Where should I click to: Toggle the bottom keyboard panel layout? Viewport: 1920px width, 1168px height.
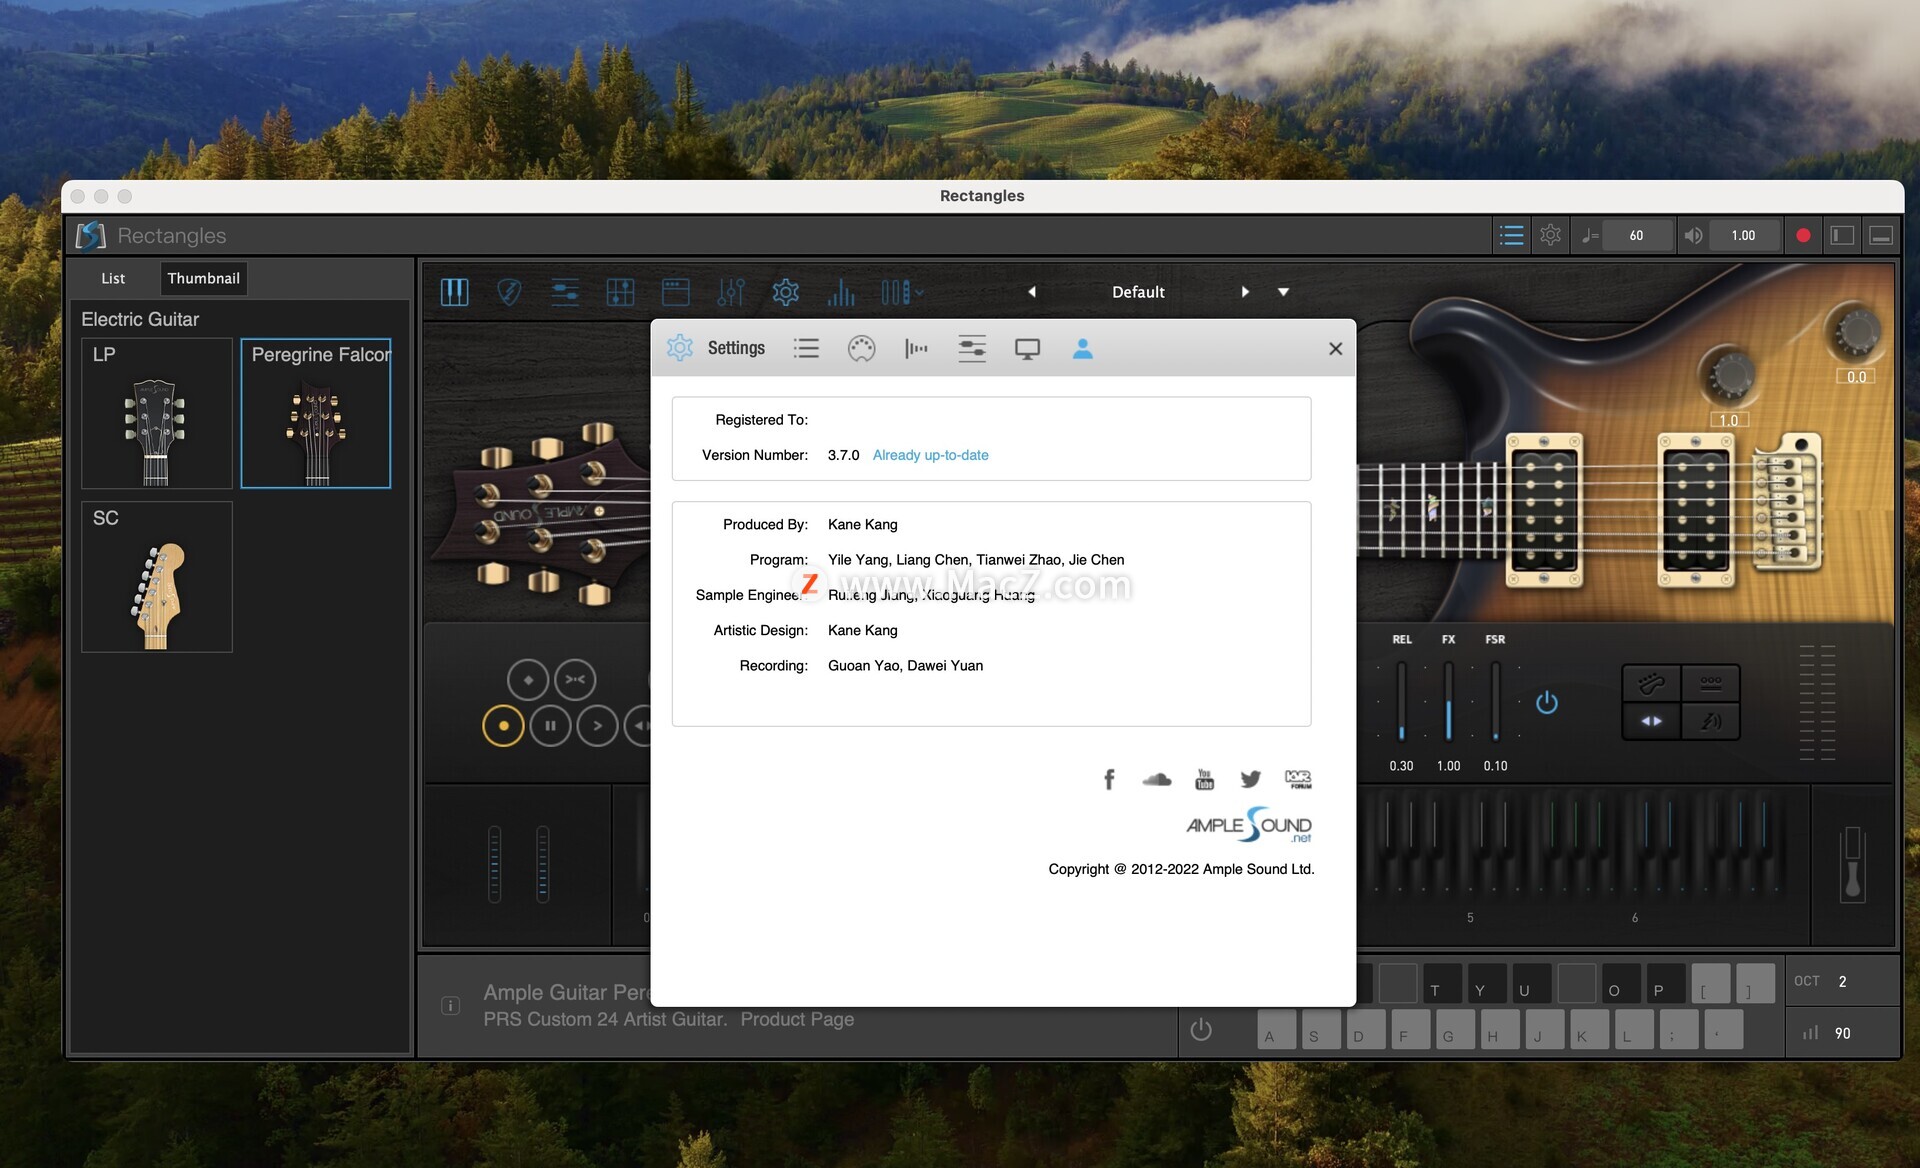click(1880, 235)
